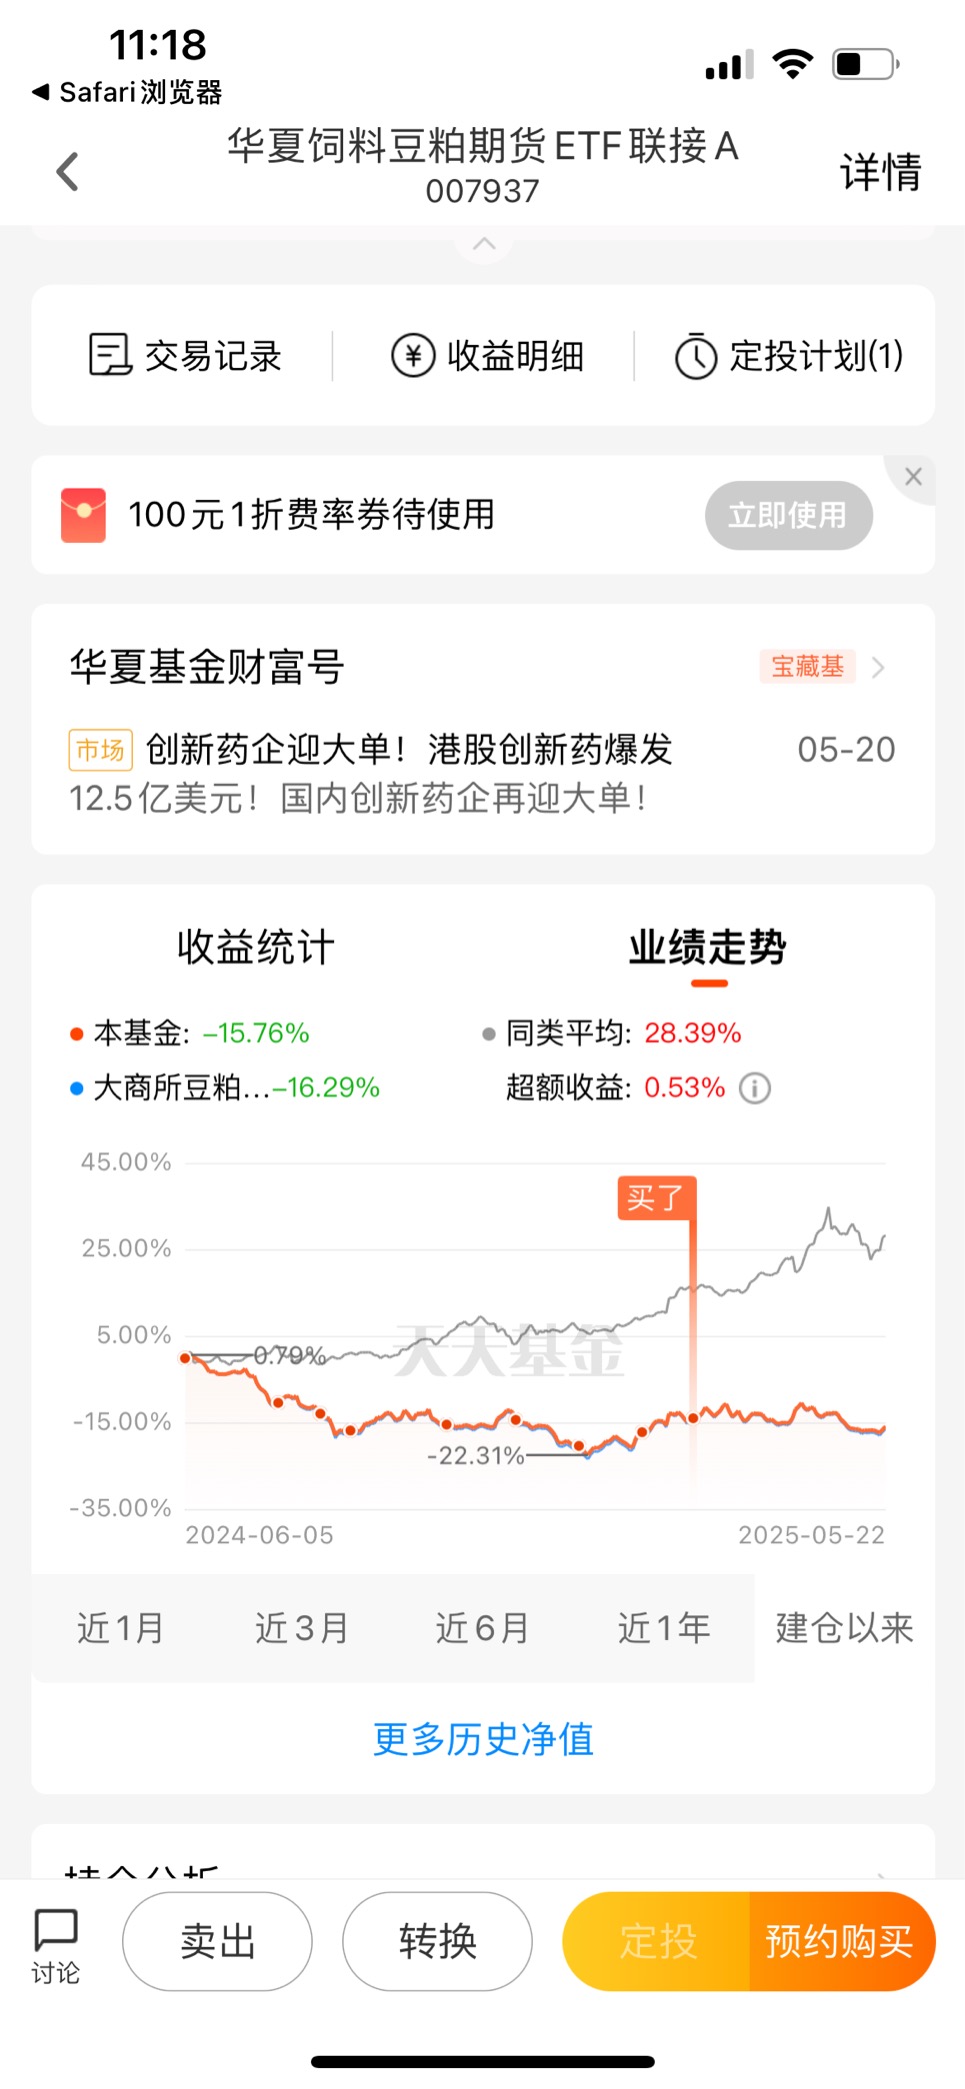965x2089 pixels.
Task: Expand 华夏基金财富号 with right chevron
Action: (x=878, y=667)
